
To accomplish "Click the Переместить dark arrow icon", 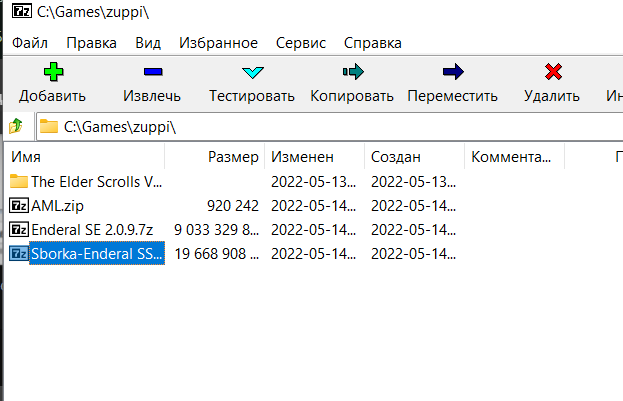I will tap(453, 72).
